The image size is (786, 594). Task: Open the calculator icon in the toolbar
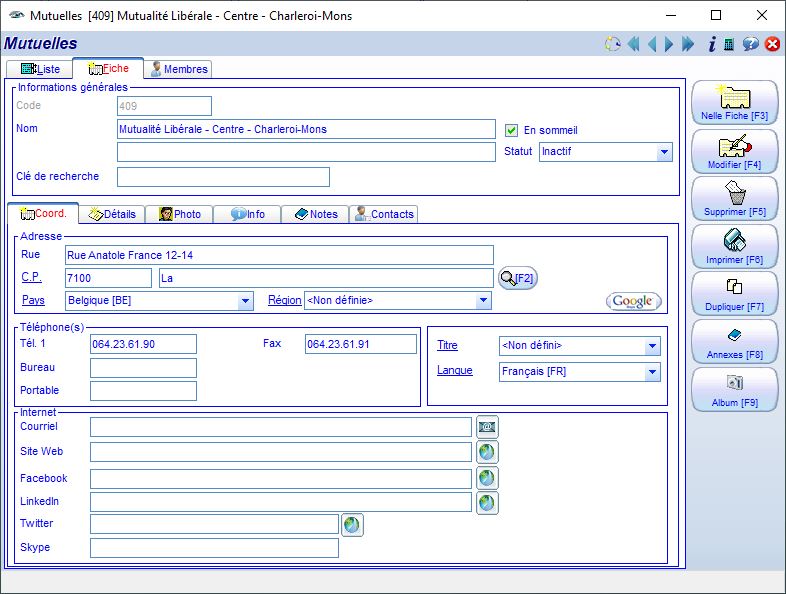[729, 44]
